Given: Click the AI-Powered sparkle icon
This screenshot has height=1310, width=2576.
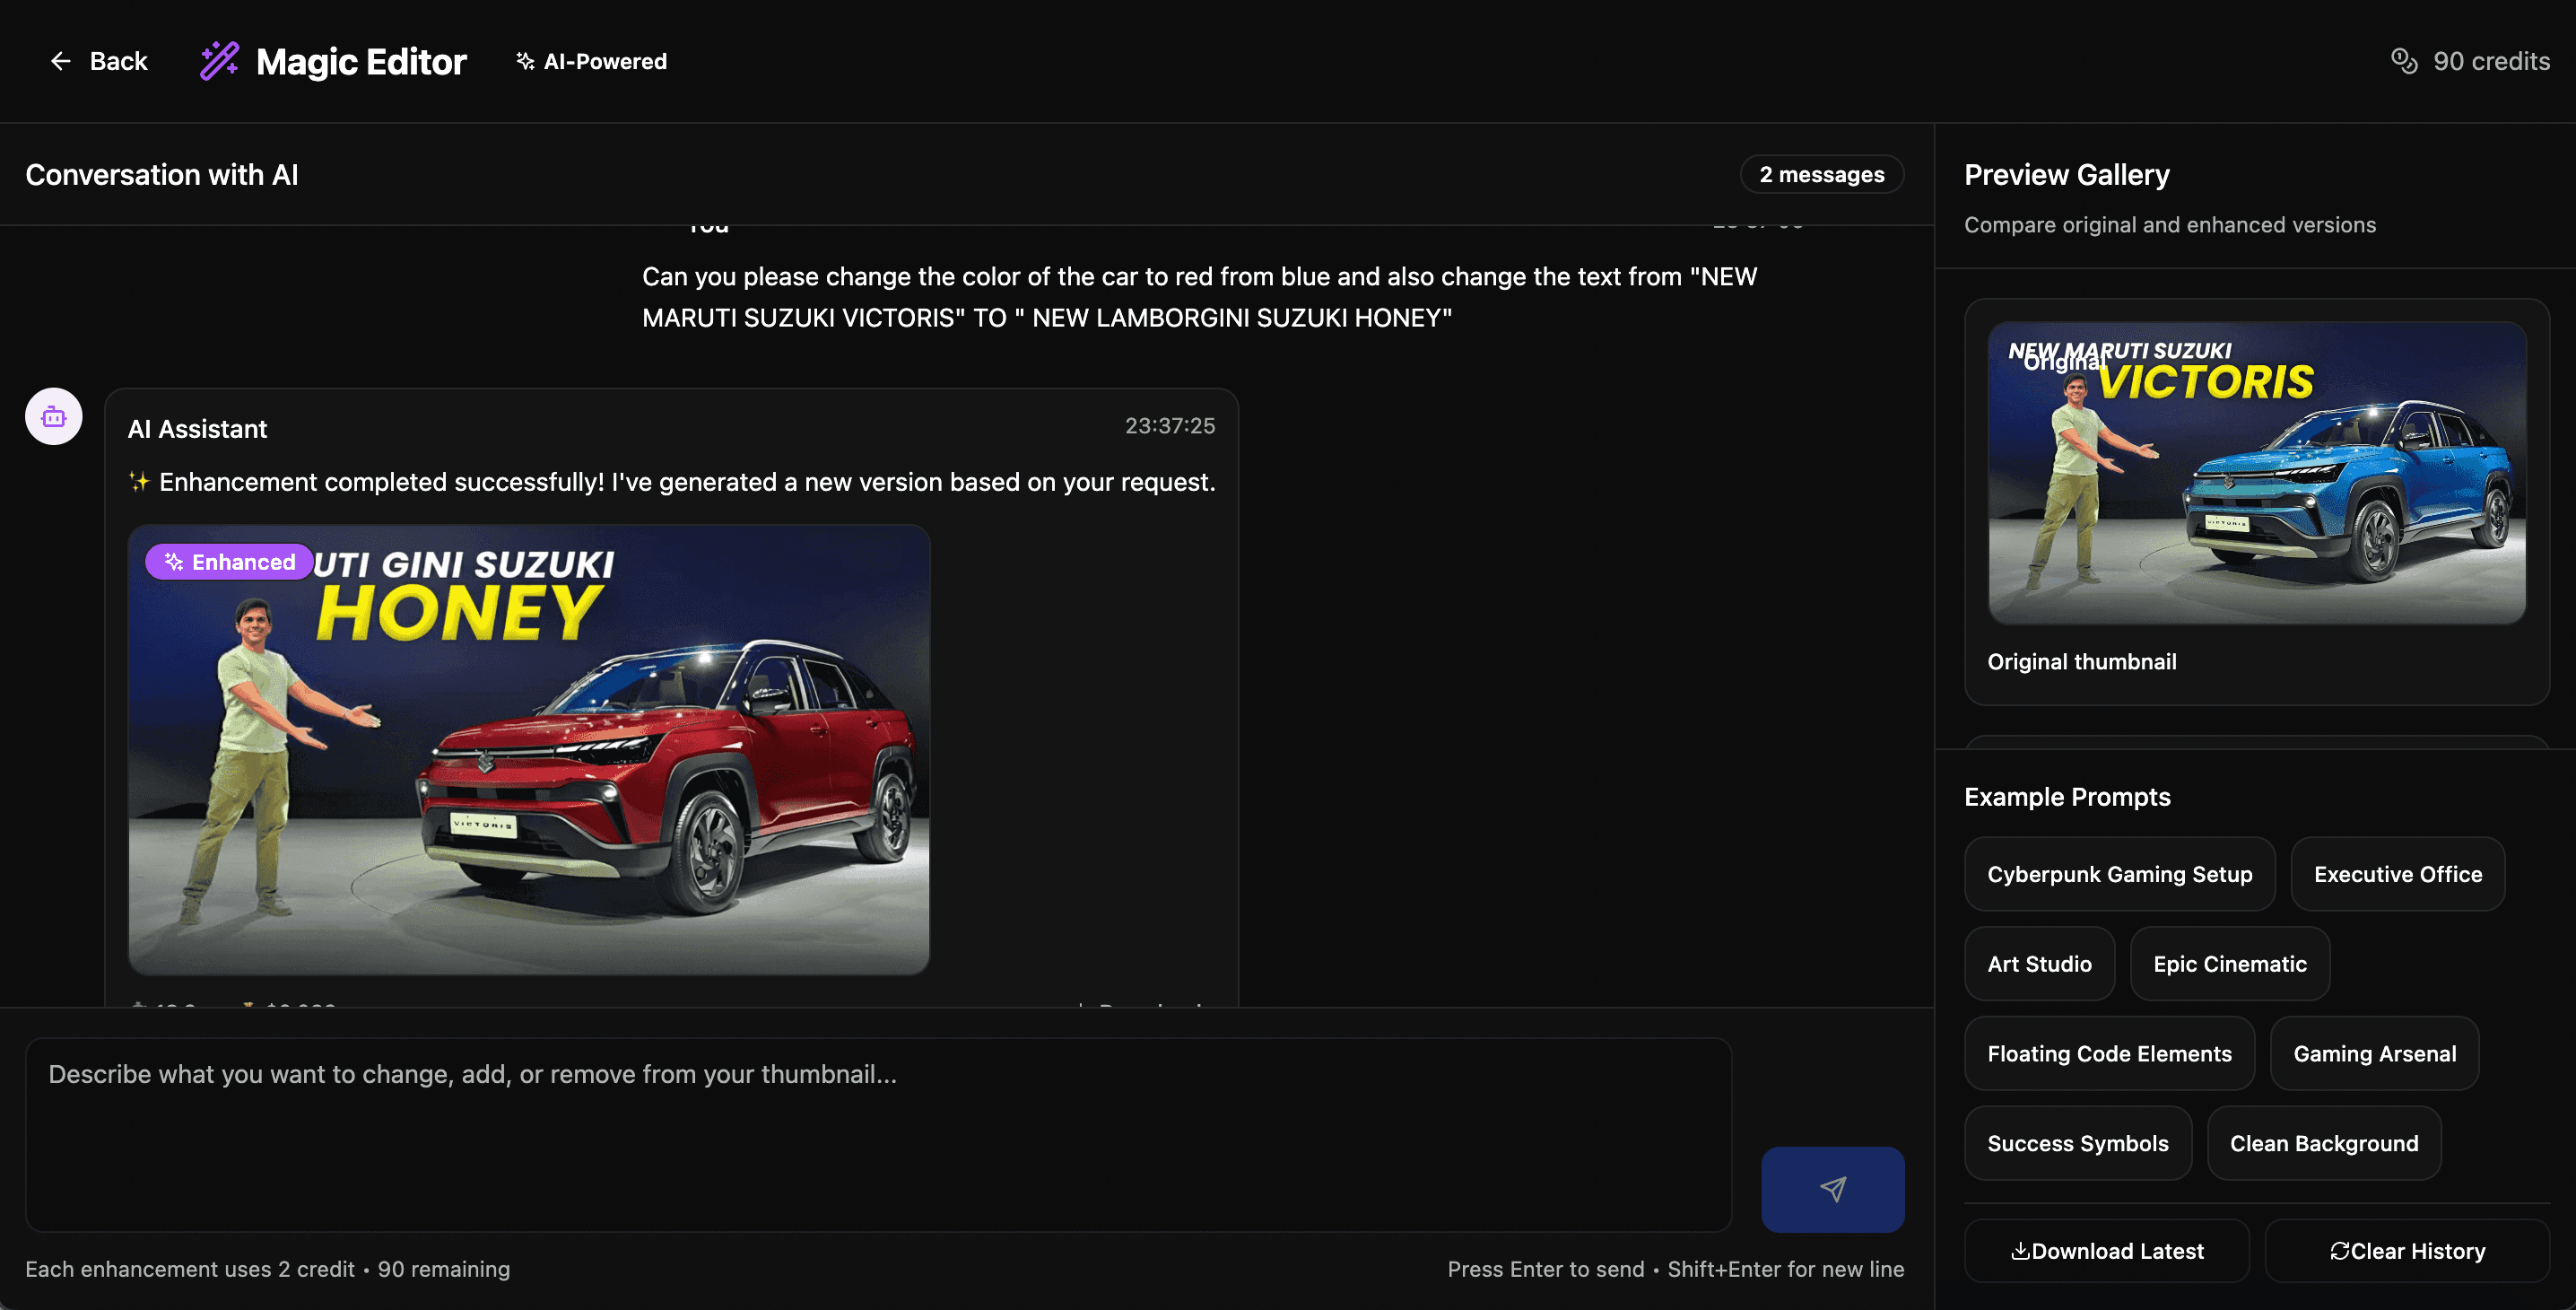Looking at the screenshot, I should (x=525, y=61).
